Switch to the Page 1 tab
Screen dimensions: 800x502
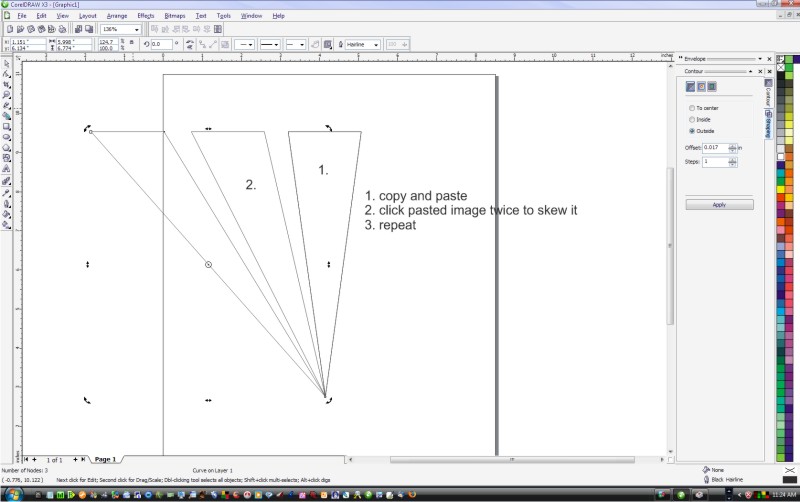(105, 459)
